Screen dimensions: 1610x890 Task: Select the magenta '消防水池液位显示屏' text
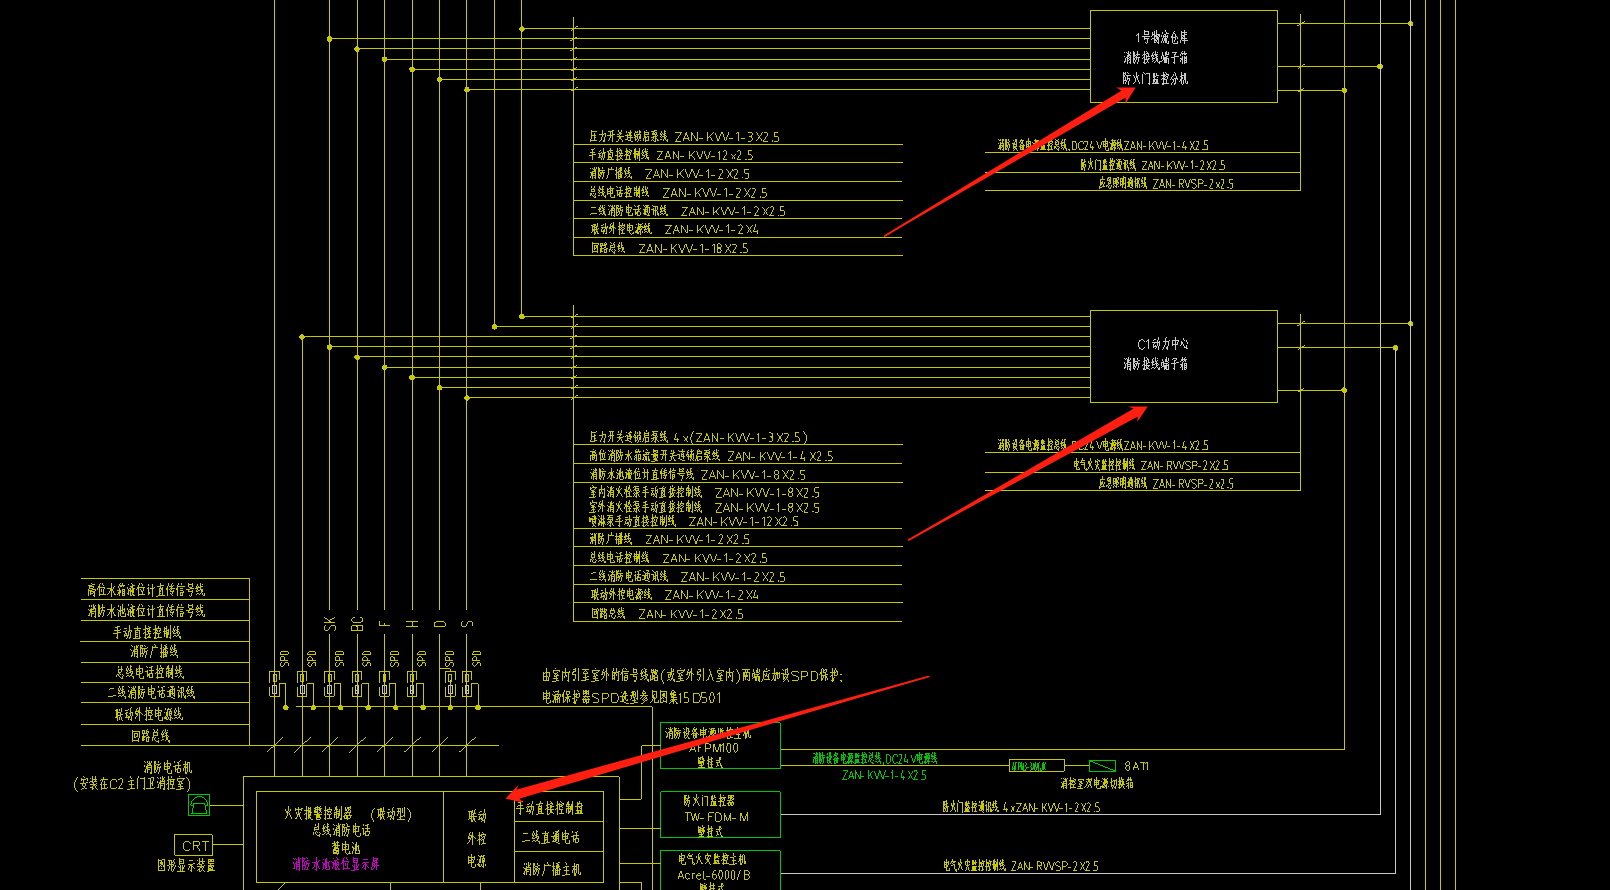(x=336, y=864)
